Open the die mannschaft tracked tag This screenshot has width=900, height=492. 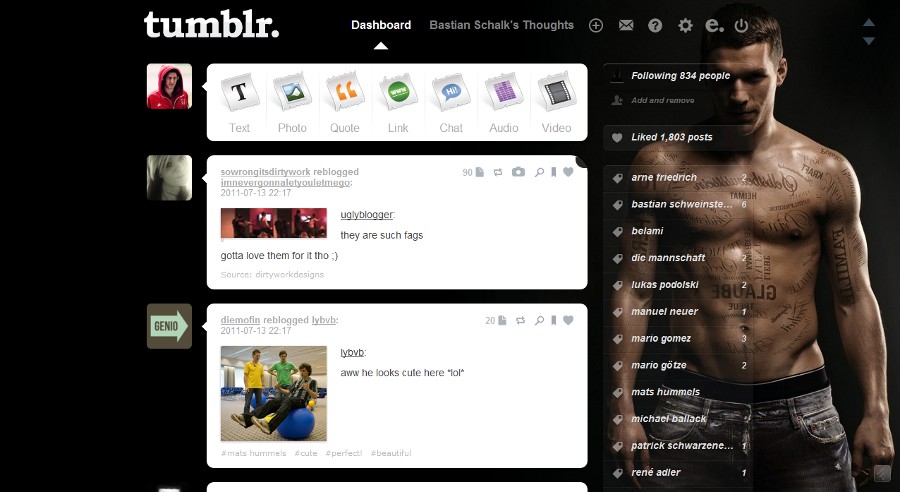click(677, 258)
